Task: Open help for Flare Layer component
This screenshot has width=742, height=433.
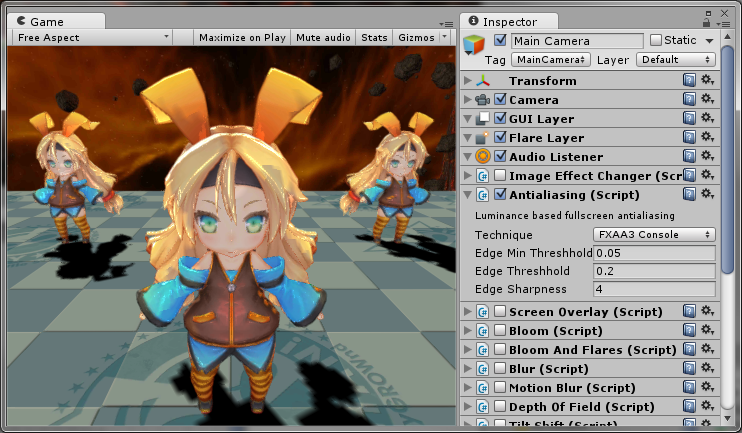Action: (689, 137)
